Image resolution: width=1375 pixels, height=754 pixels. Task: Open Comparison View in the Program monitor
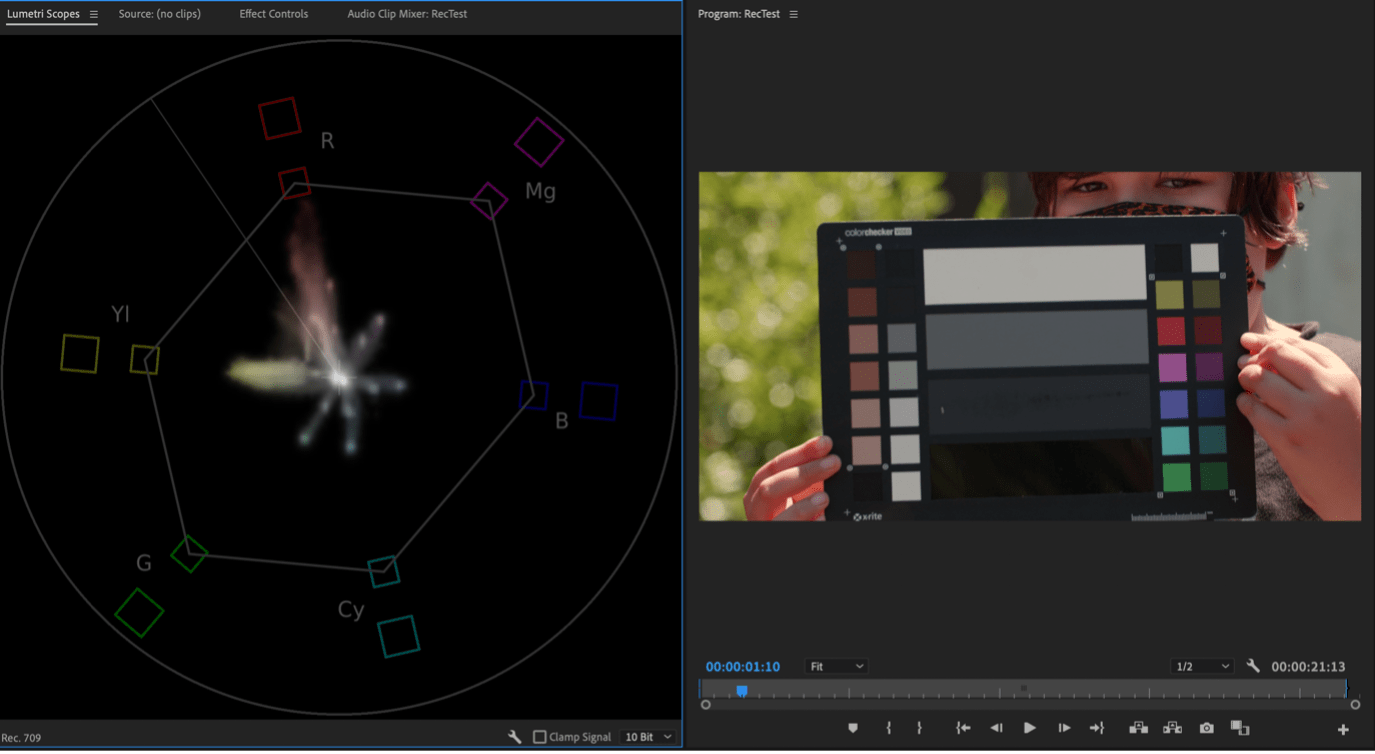point(1241,728)
